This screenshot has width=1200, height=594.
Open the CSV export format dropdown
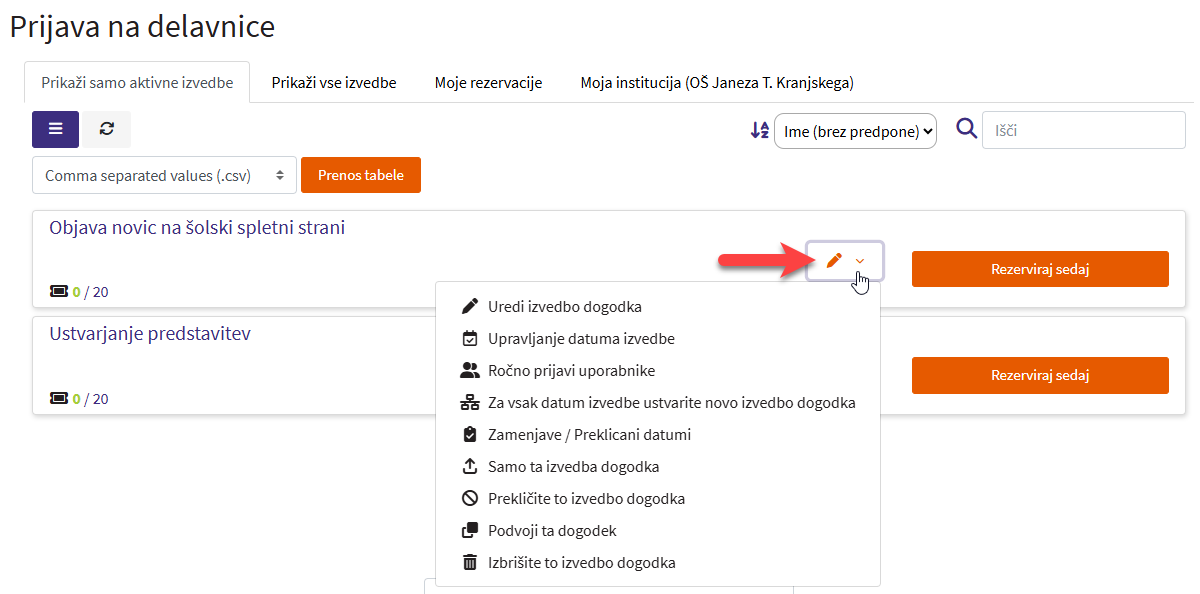click(x=164, y=175)
